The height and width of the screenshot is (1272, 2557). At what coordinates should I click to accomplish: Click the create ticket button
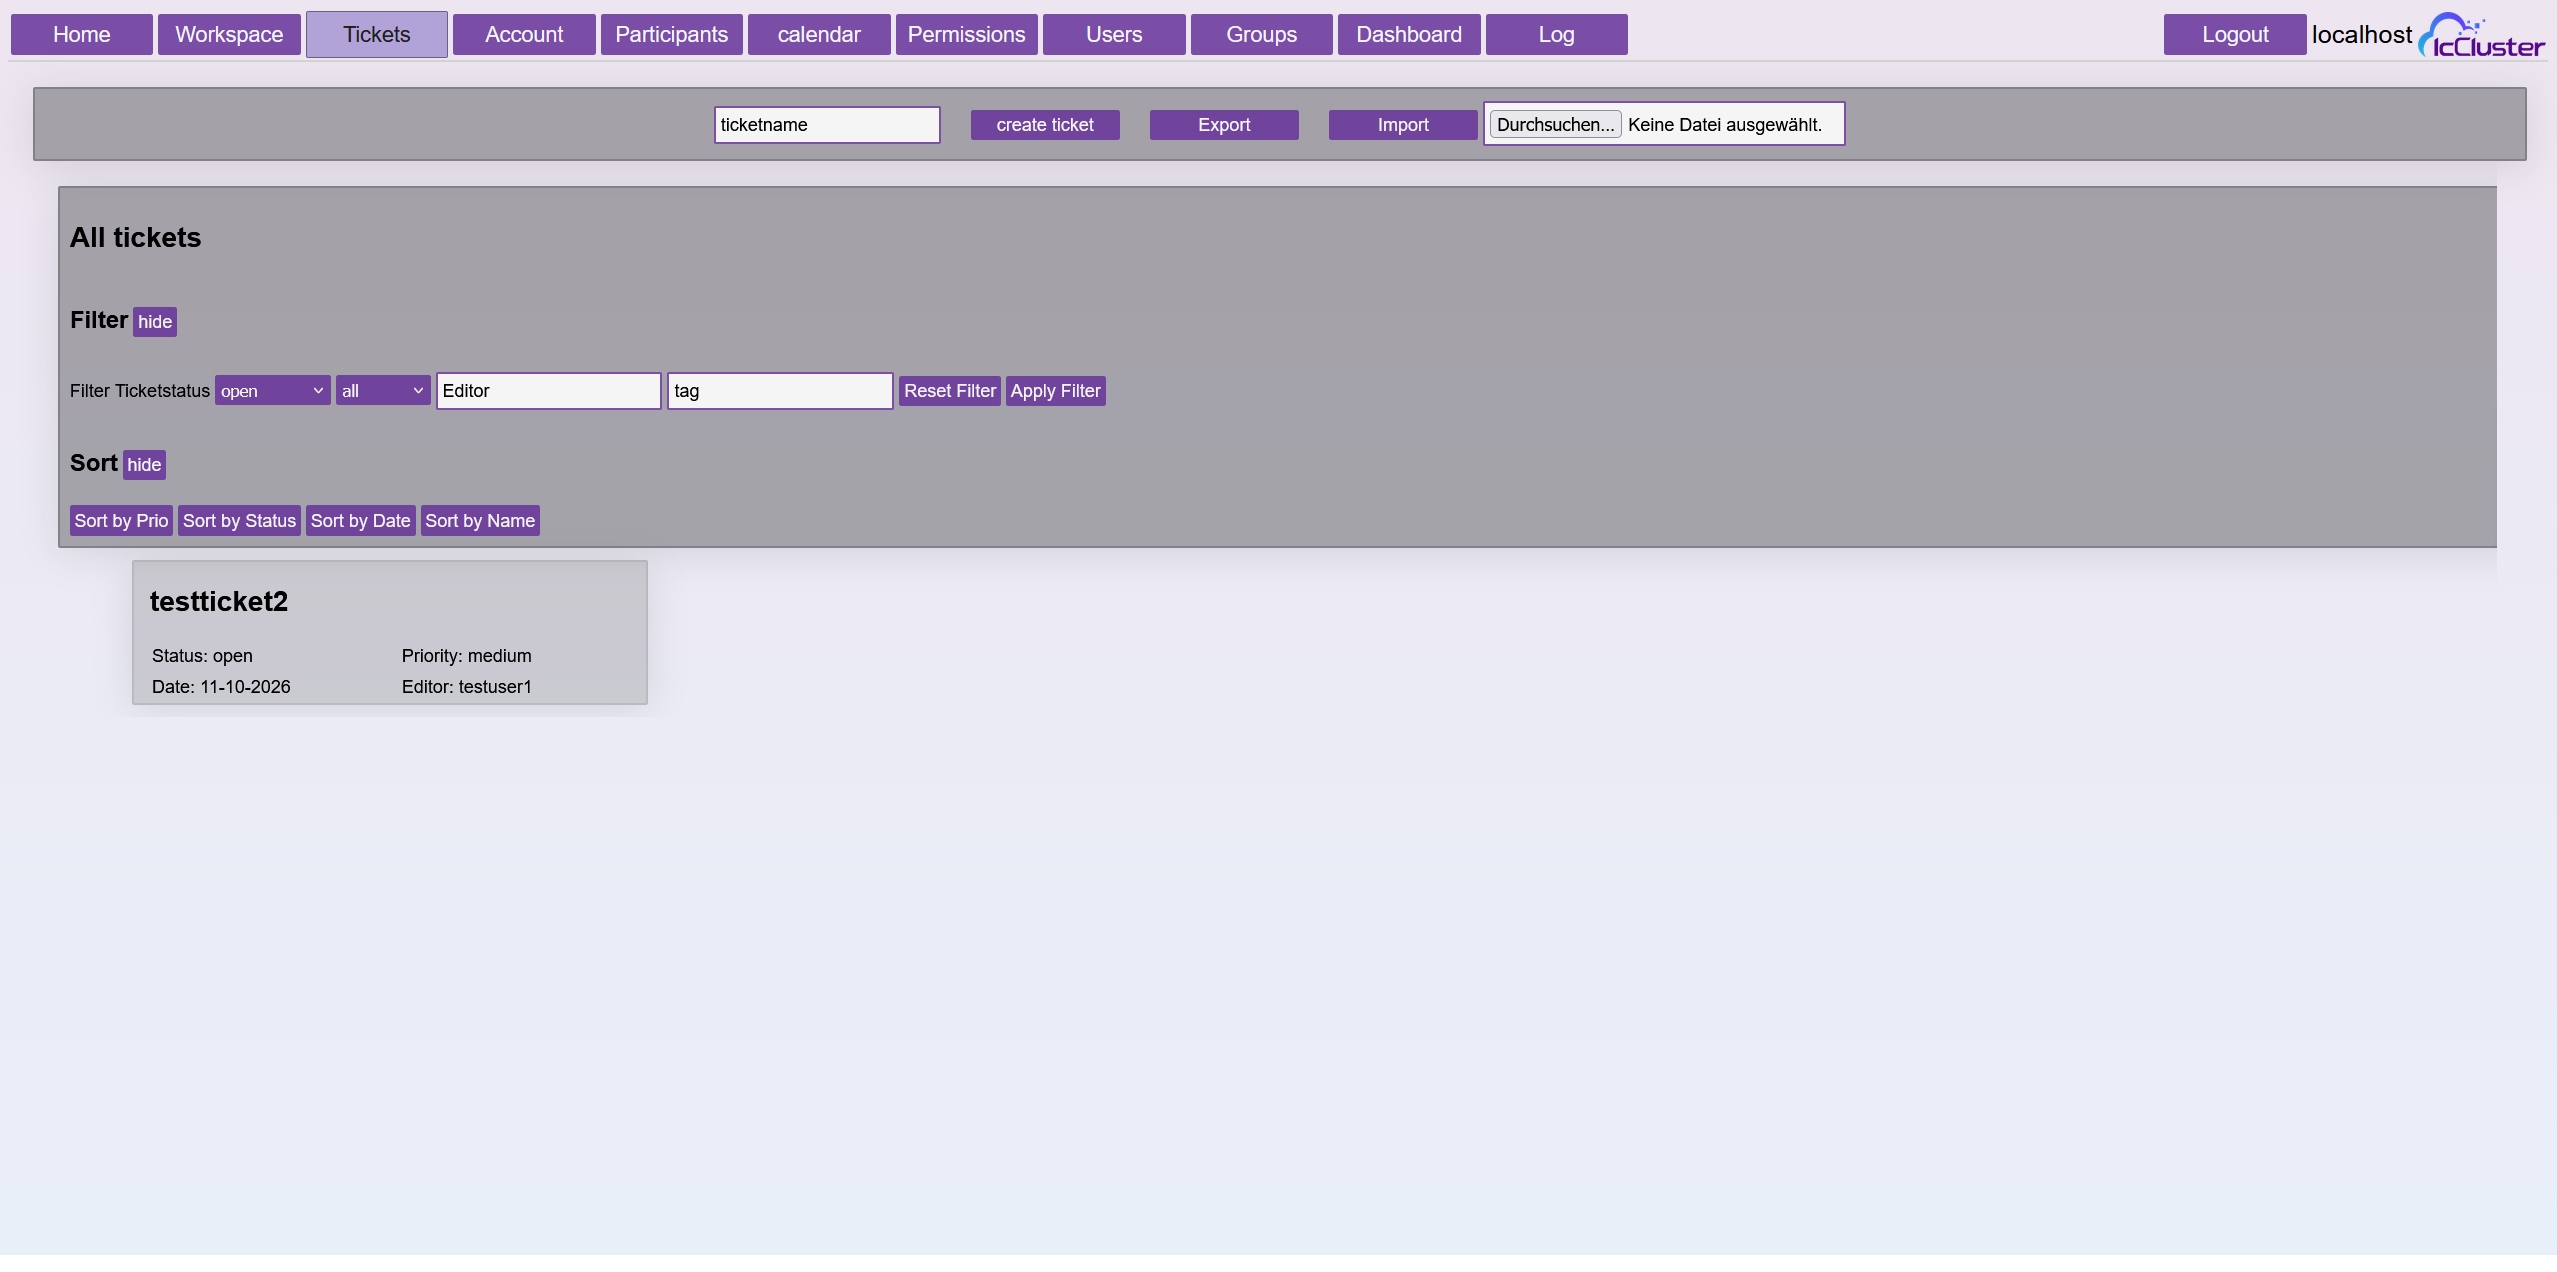point(1045,125)
